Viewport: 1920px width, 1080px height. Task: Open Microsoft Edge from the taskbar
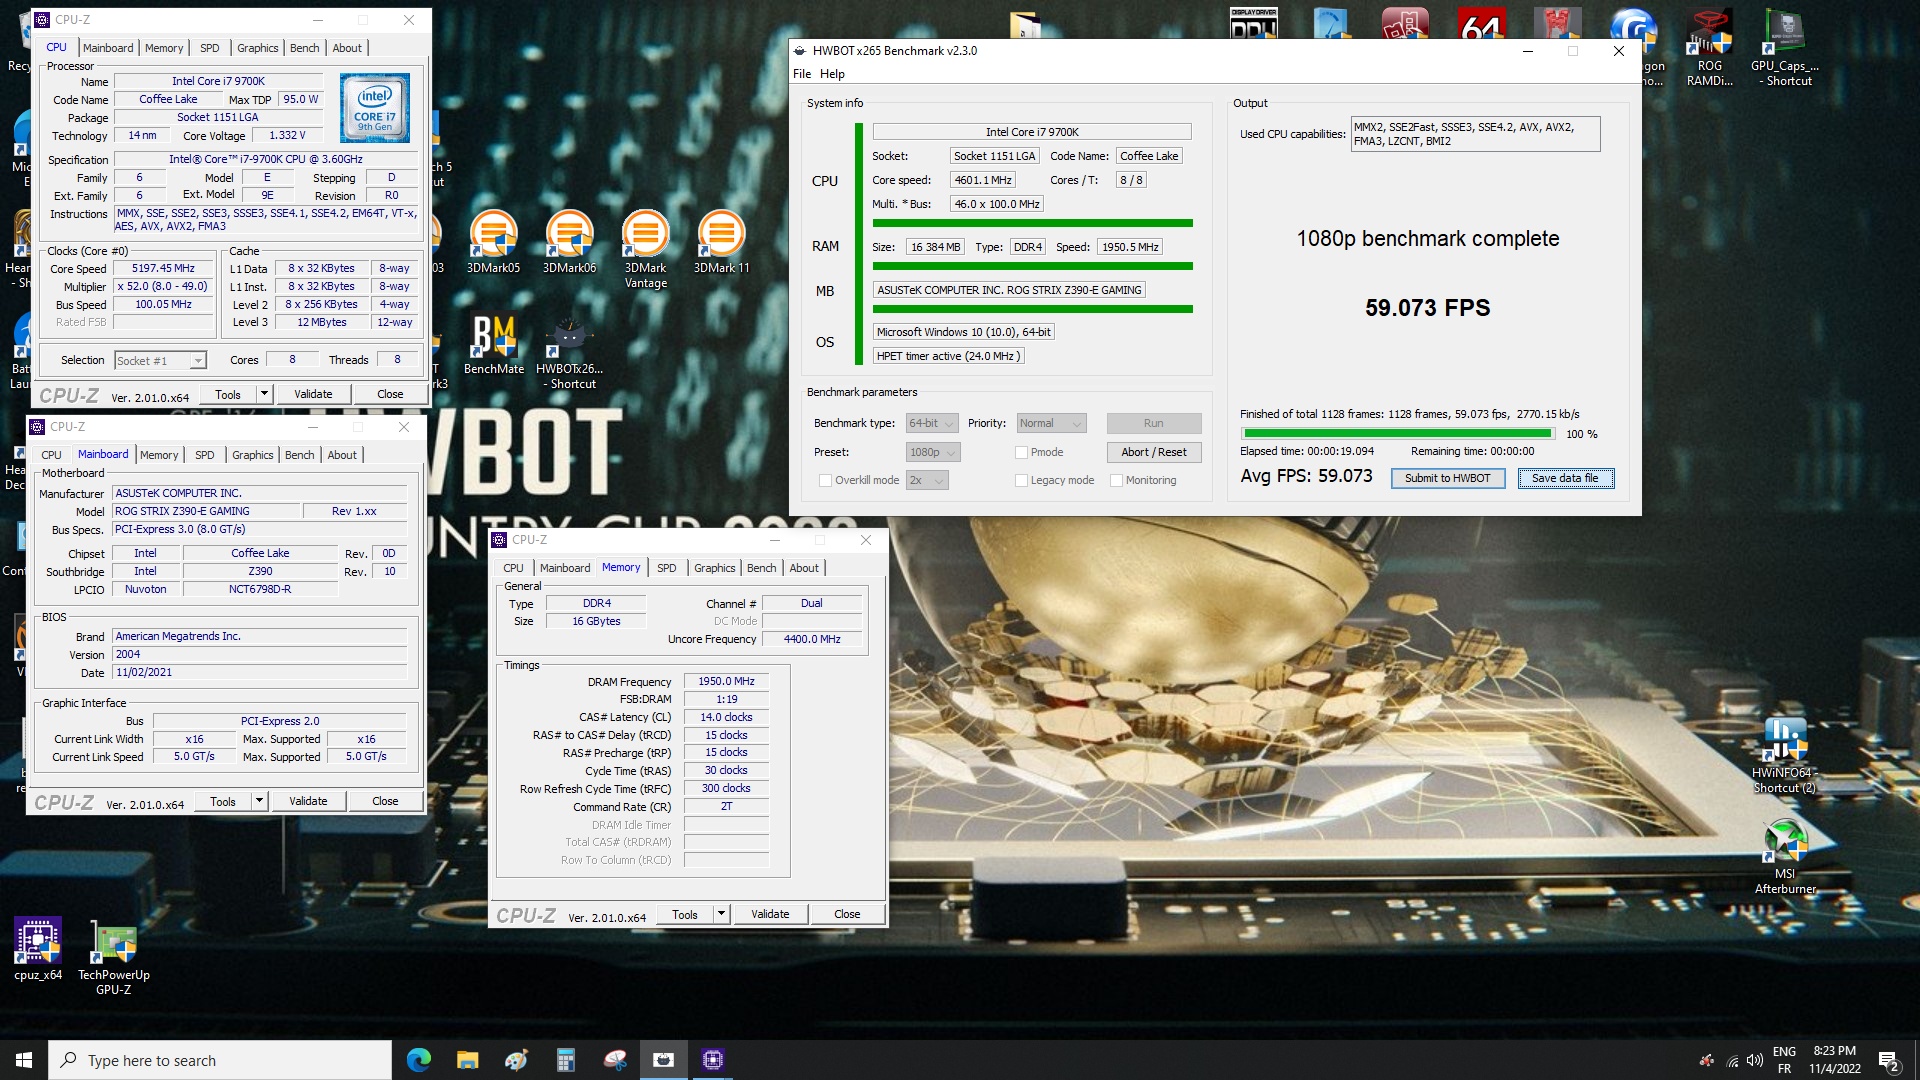point(418,1060)
